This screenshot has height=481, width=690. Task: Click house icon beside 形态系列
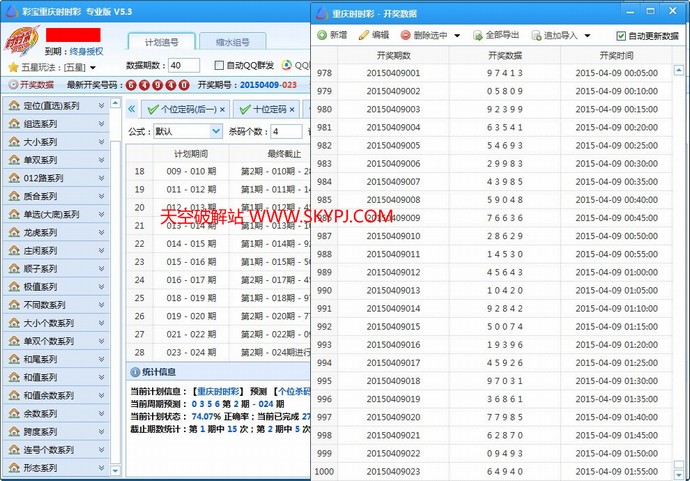click(15, 467)
